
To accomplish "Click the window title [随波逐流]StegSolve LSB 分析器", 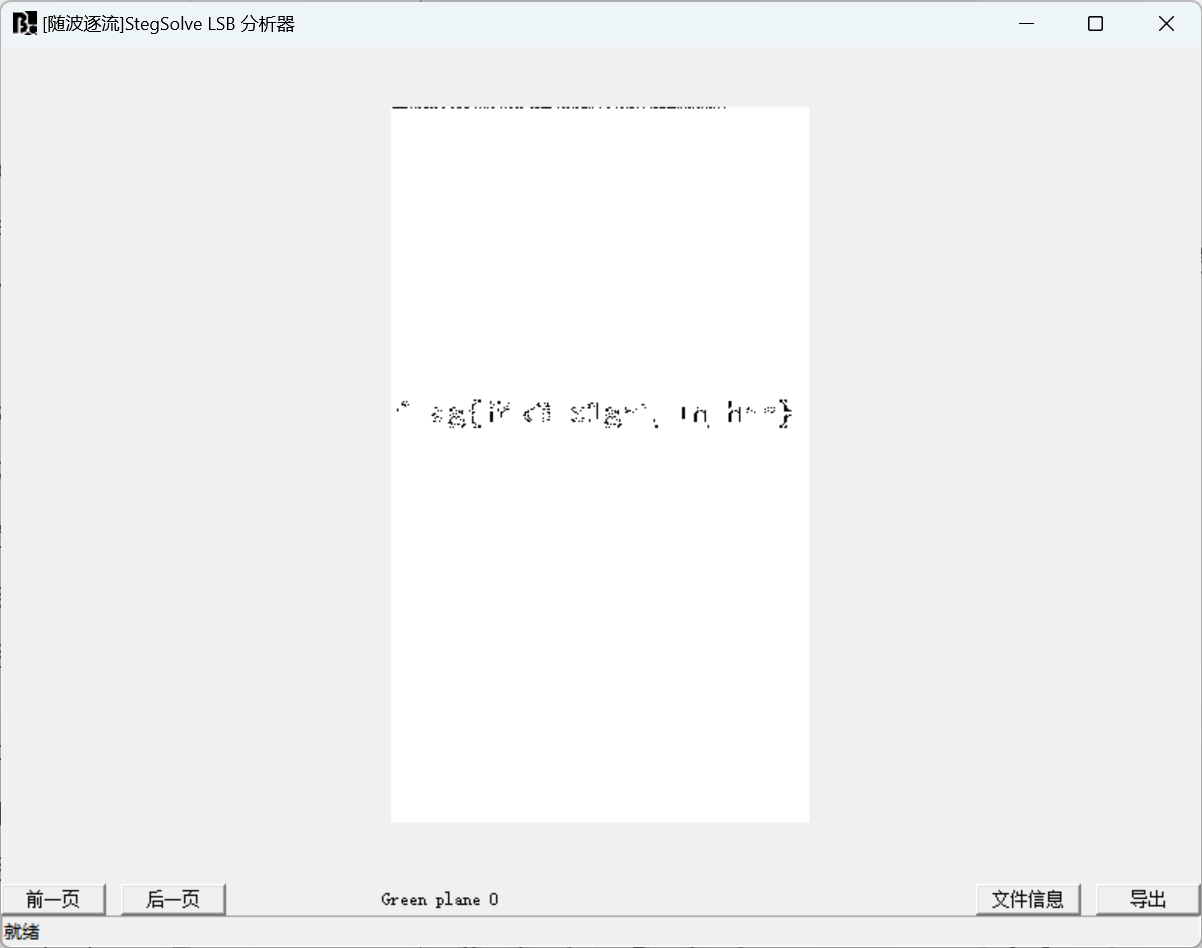I will click(165, 23).
